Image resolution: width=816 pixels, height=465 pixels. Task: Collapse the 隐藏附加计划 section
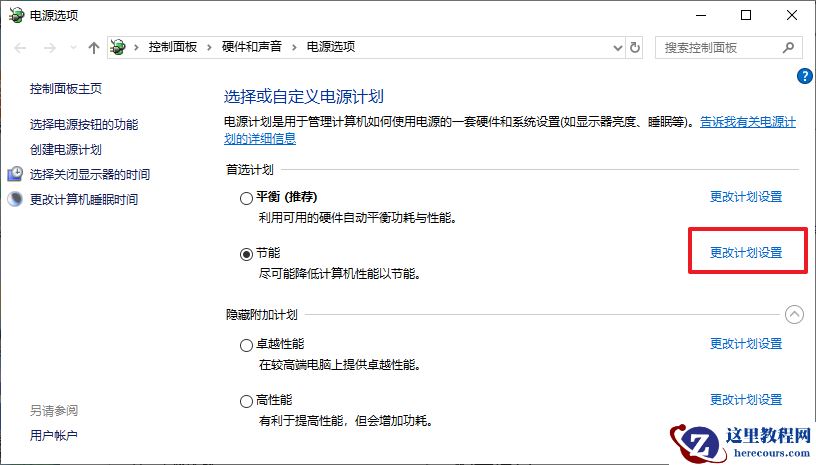click(x=794, y=314)
